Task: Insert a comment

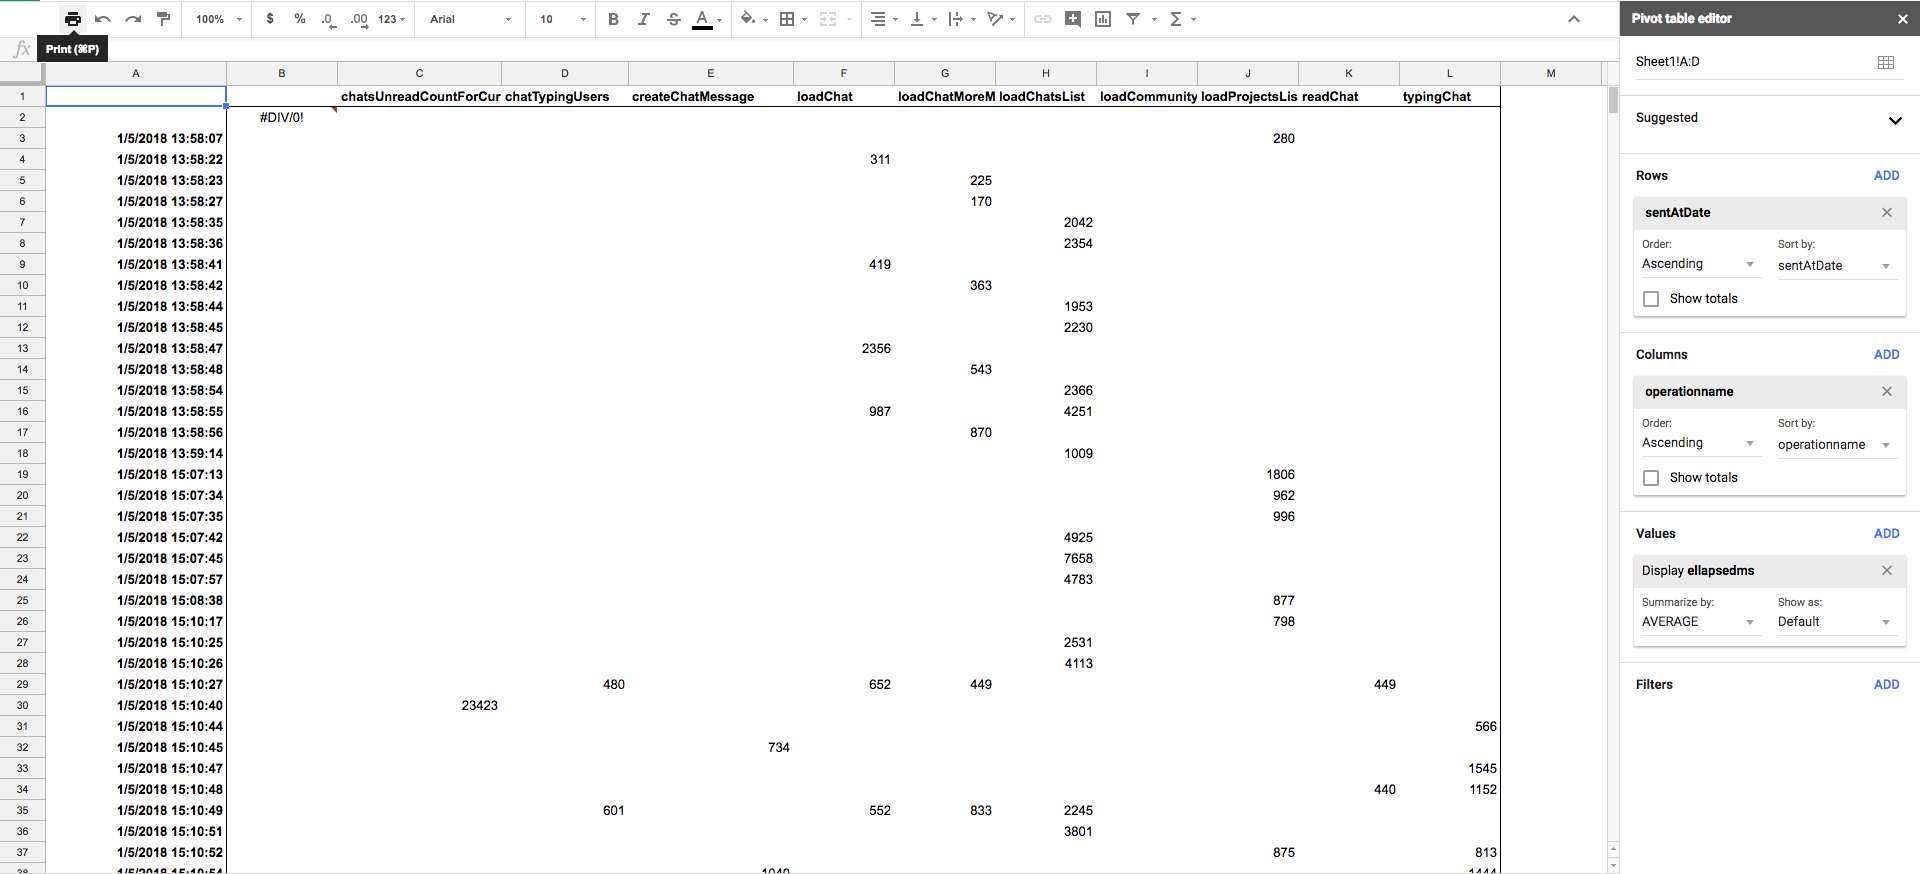Action: pos(1073,19)
